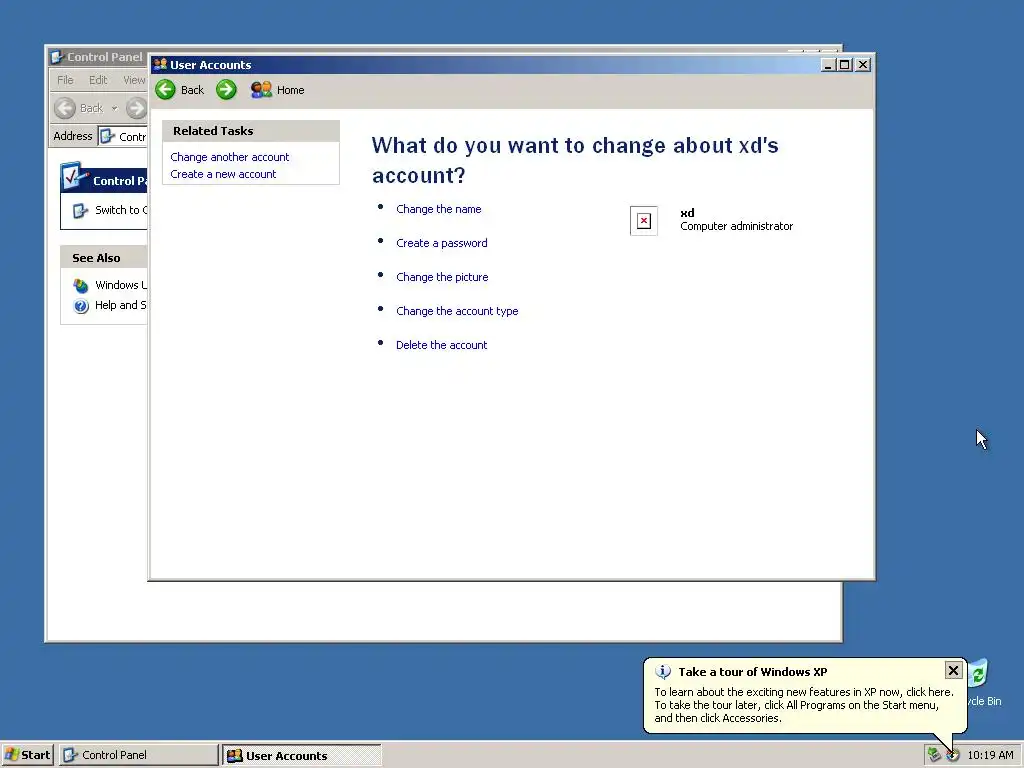Go back with the green Back arrow
The image size is (1024, 768).
coord(166,89)
